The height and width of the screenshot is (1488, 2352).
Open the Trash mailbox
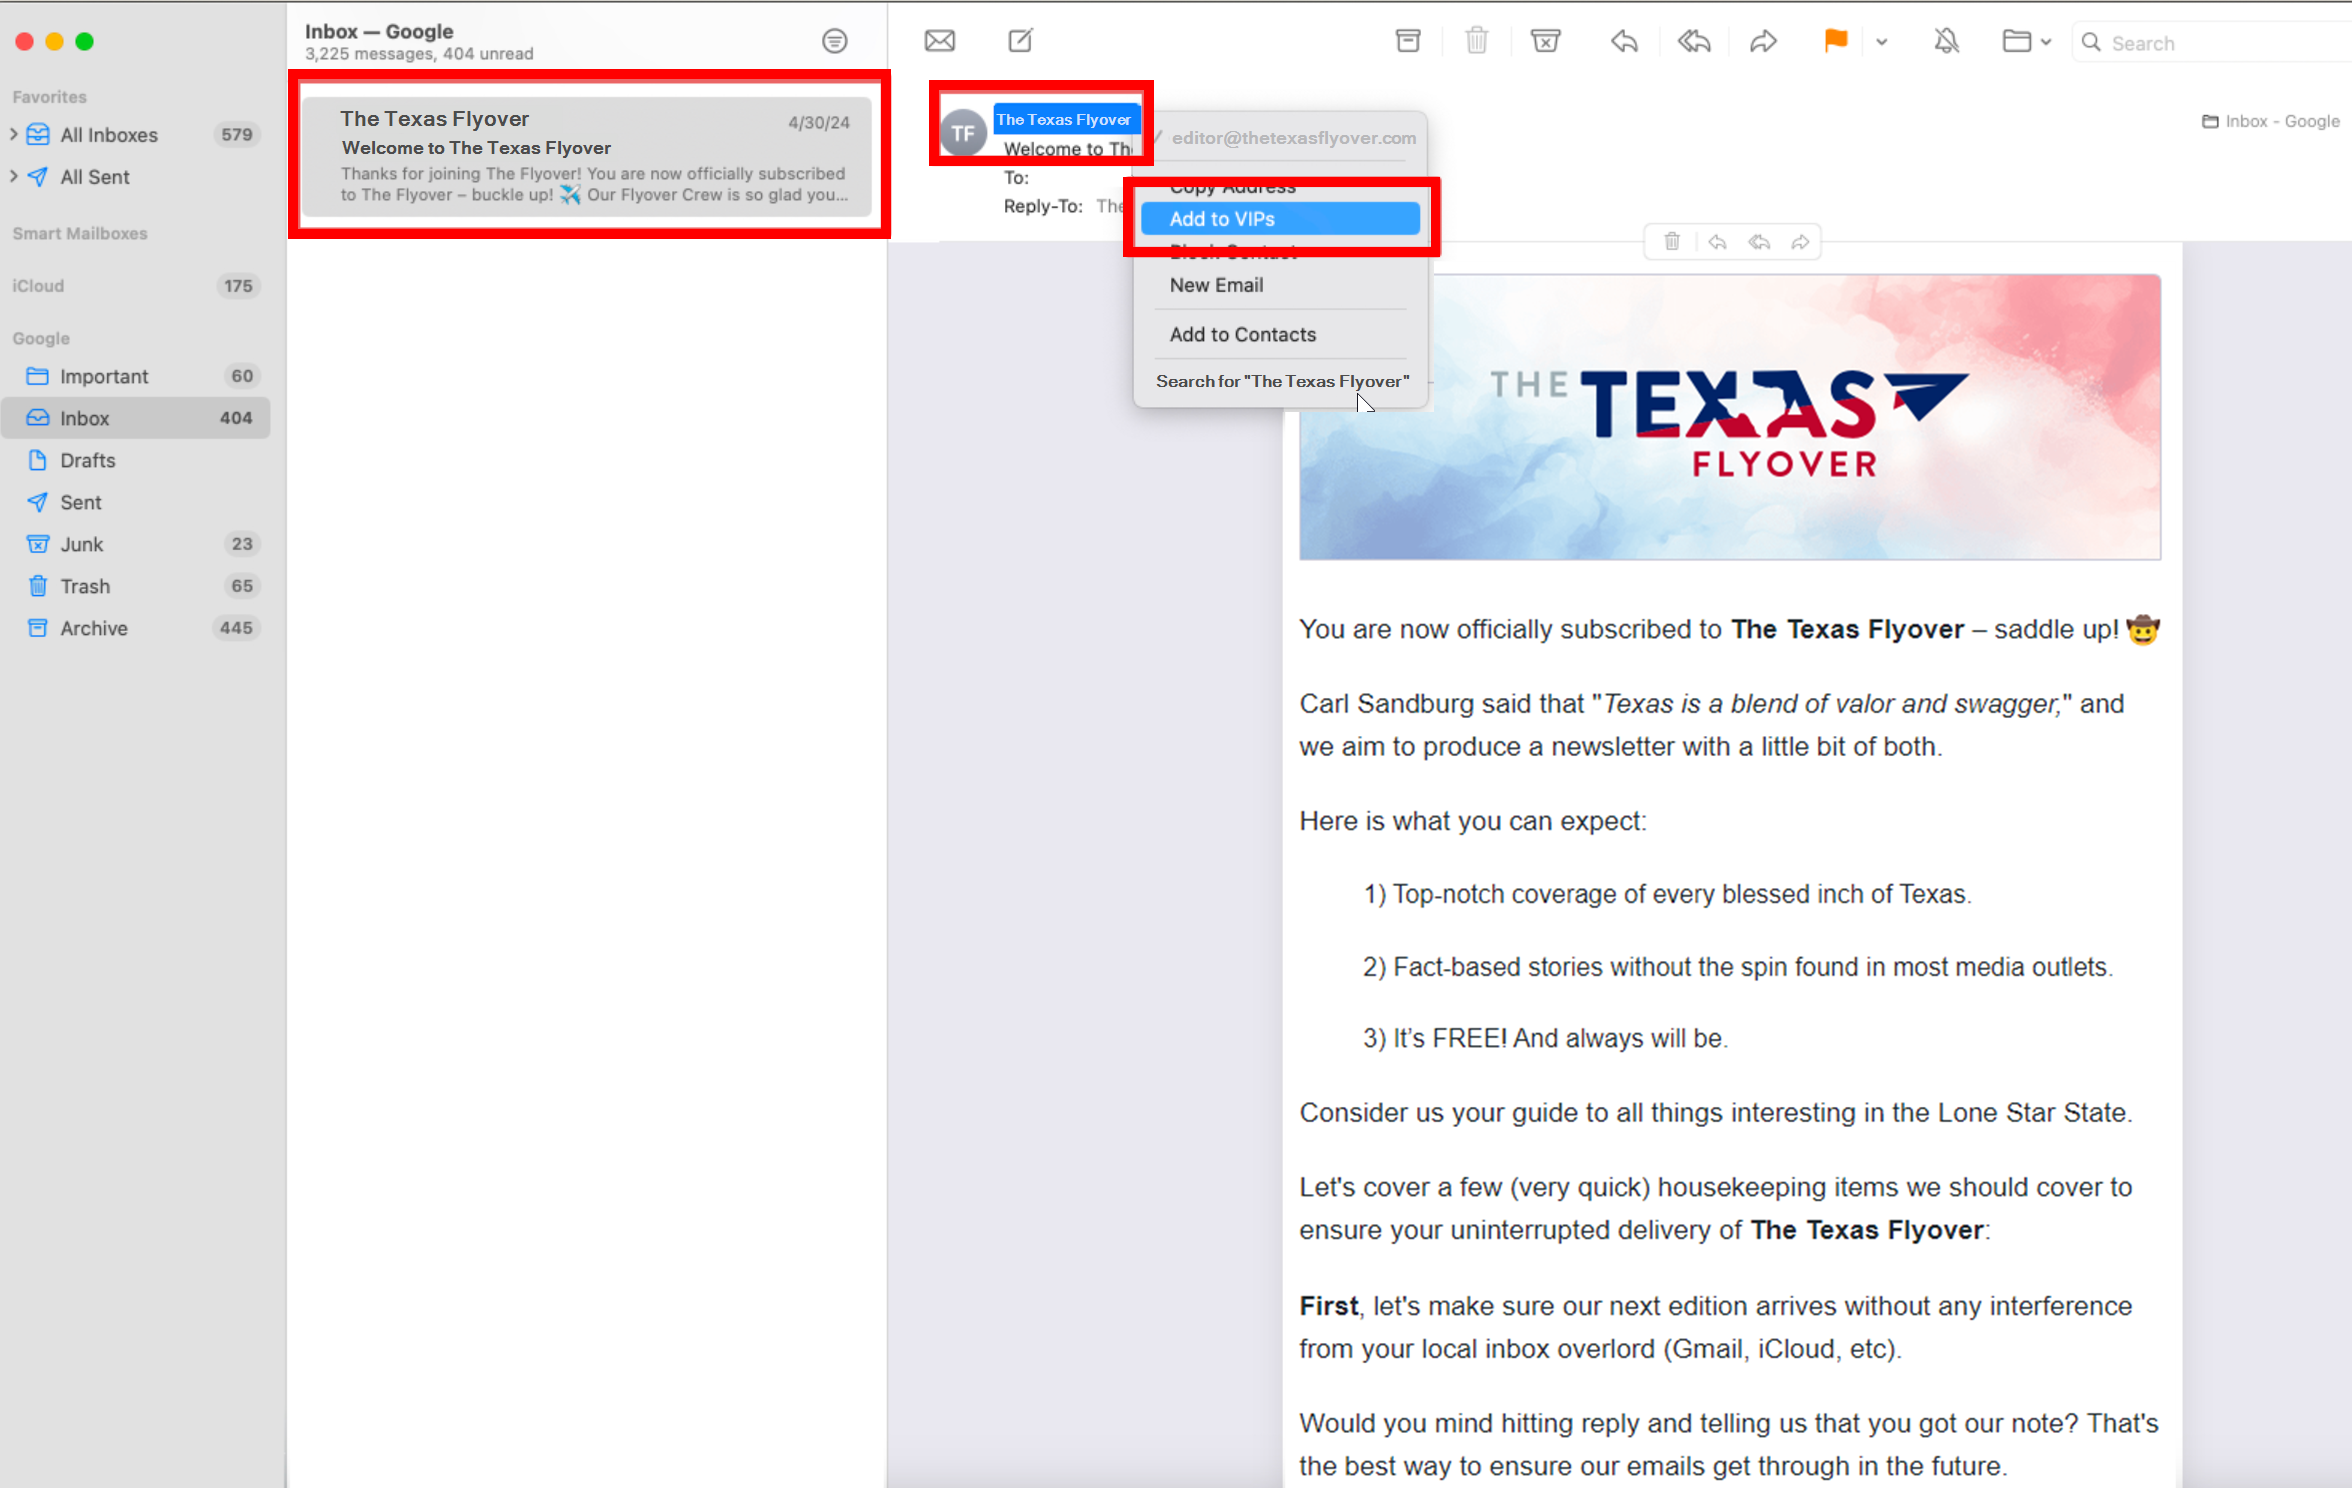coord(135,586)
